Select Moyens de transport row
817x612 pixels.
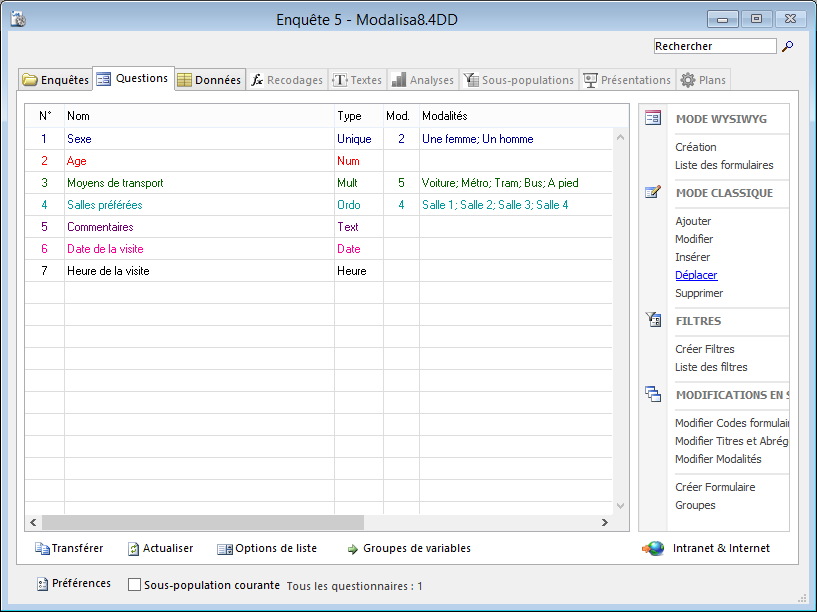click(318, 183)
